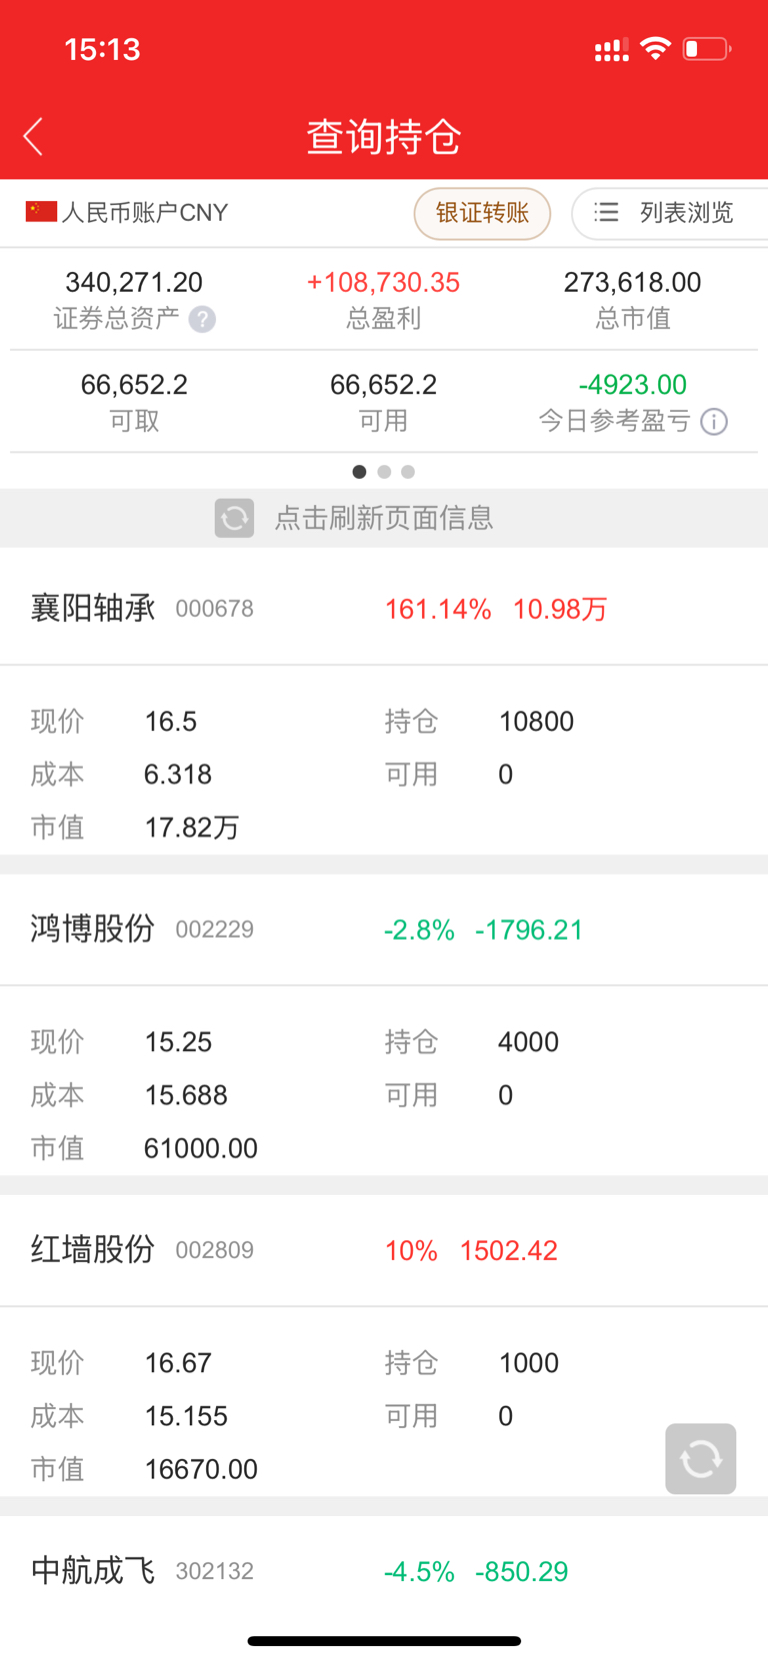Tap battery icon in status bar
Viewport: 768px width, 1663px height.
tap(707, 48)
